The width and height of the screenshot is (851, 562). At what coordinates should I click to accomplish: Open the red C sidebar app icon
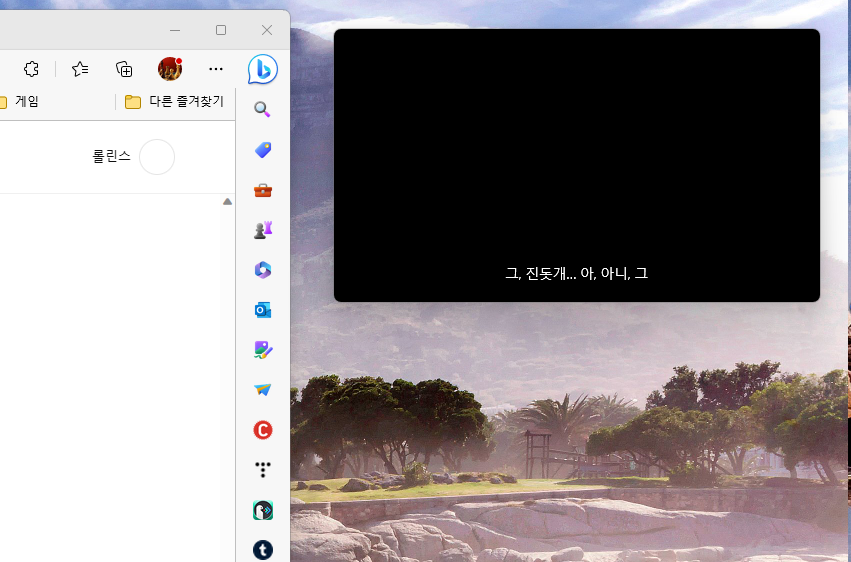click(x=263, y=430)
